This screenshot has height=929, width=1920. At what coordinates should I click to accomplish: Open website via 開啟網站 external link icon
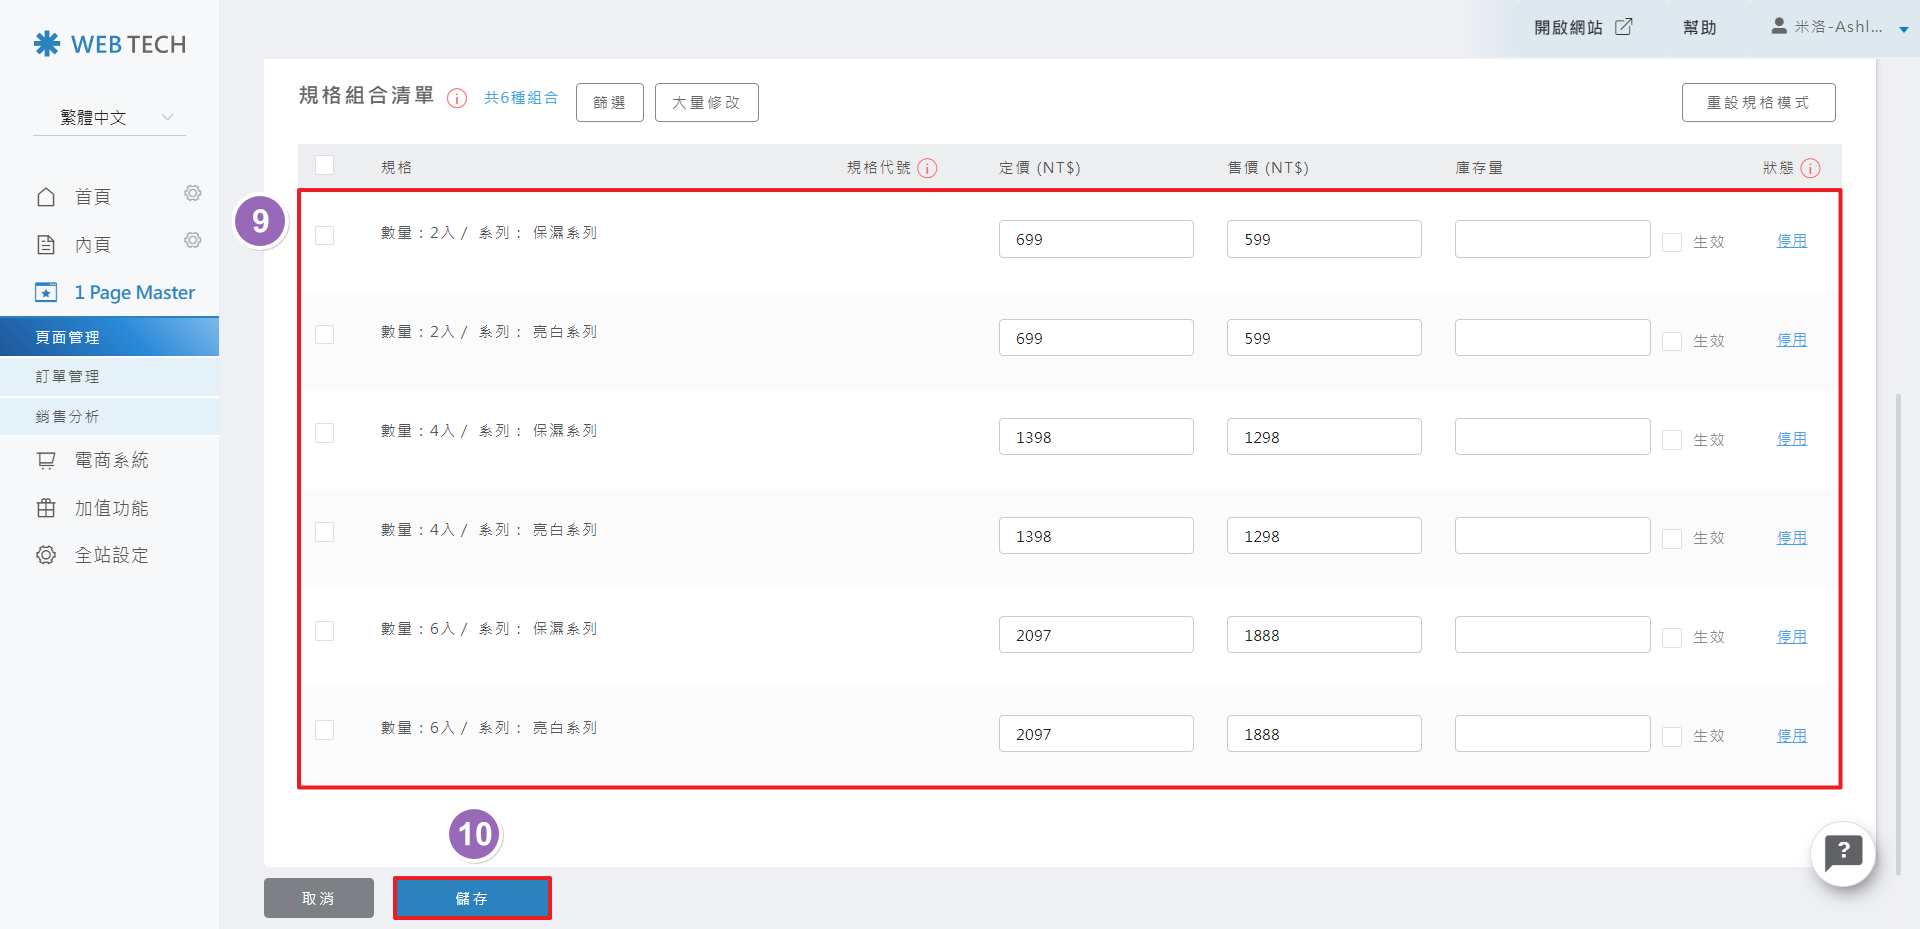tap(1624, 27)
